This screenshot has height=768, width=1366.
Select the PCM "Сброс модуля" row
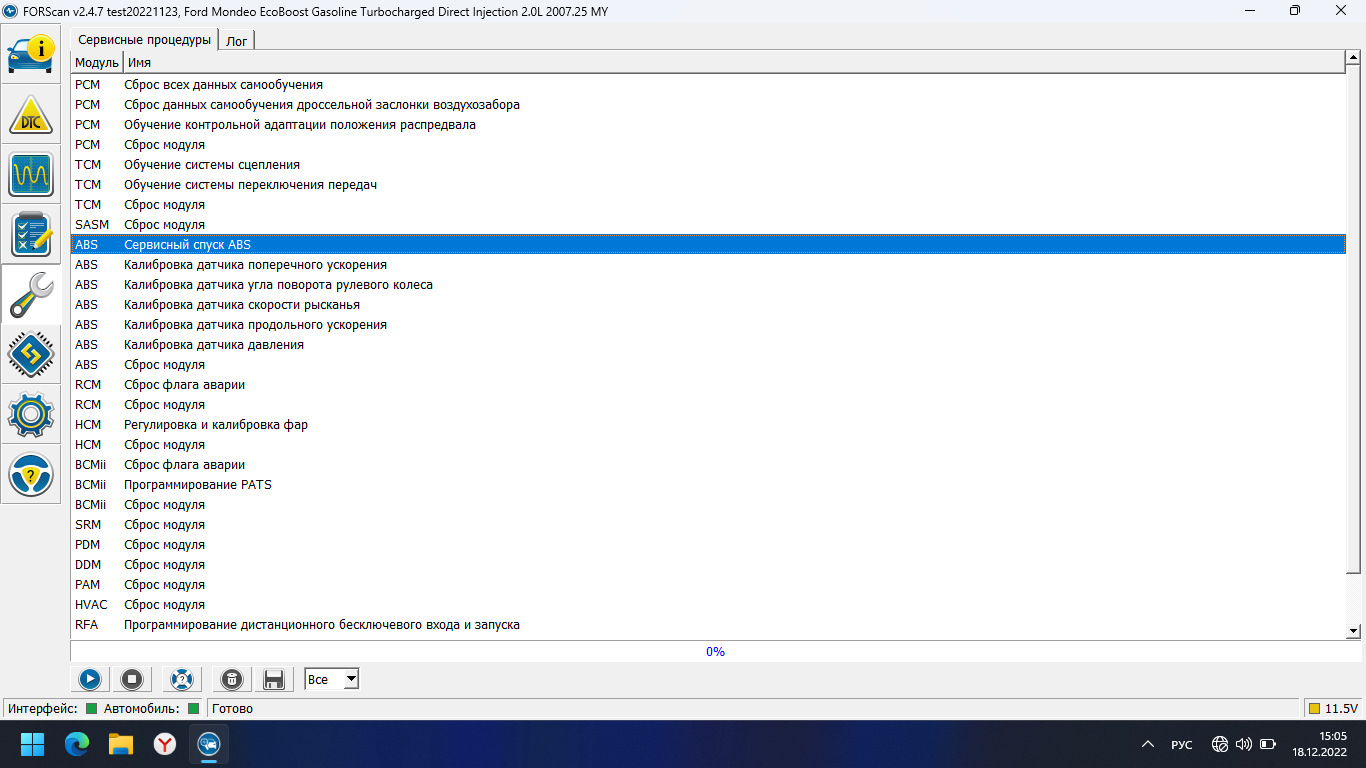pos(708,145)
